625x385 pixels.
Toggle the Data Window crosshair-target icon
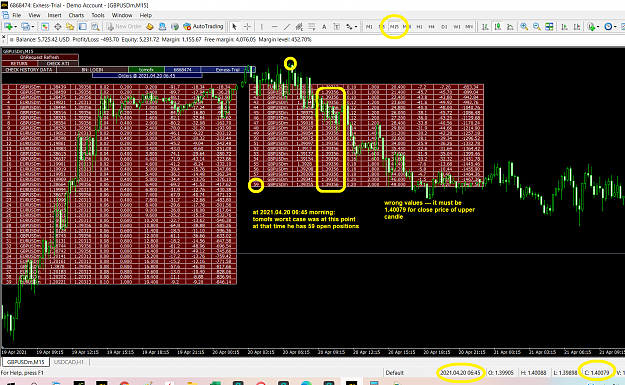click(x=57, y=26)
